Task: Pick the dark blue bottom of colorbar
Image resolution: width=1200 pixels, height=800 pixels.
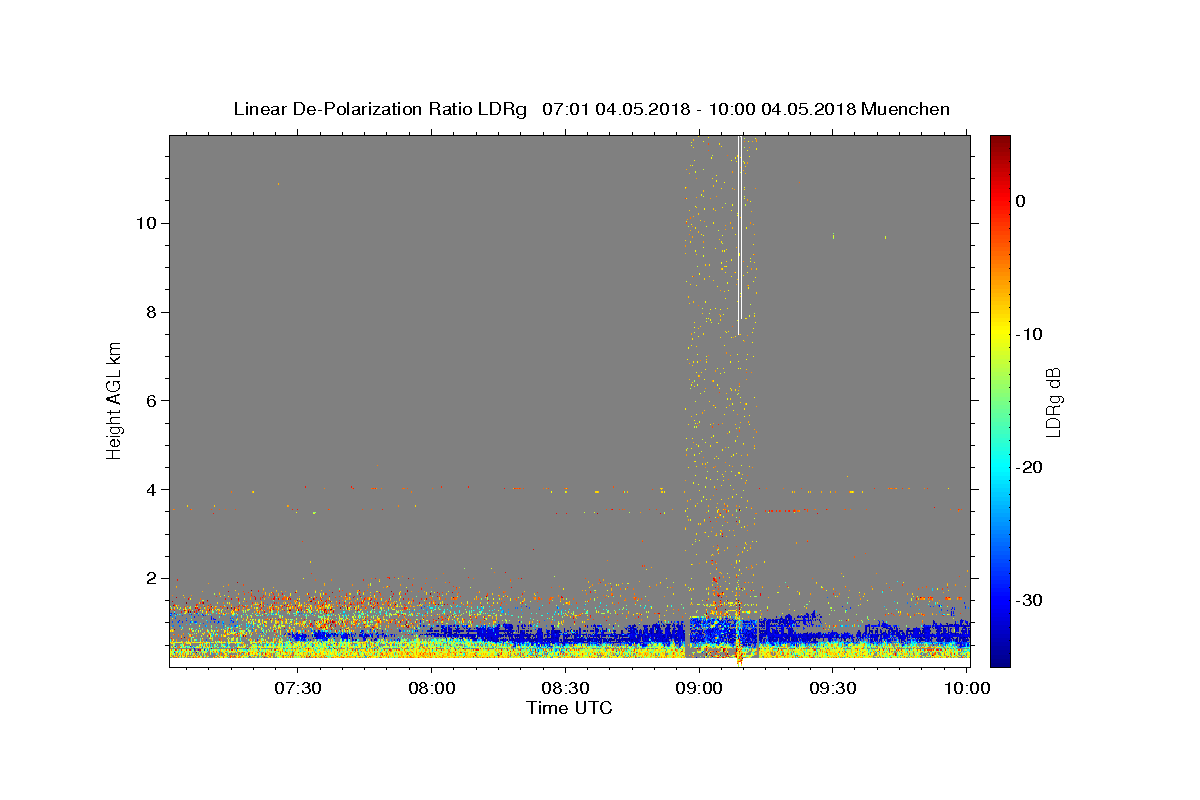Action: coord(1000,659)
